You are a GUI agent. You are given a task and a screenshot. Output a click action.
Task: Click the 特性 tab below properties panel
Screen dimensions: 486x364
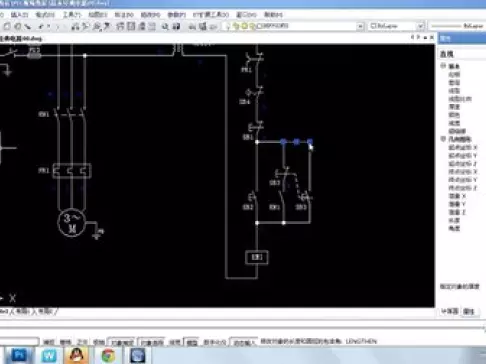(469, 312)
